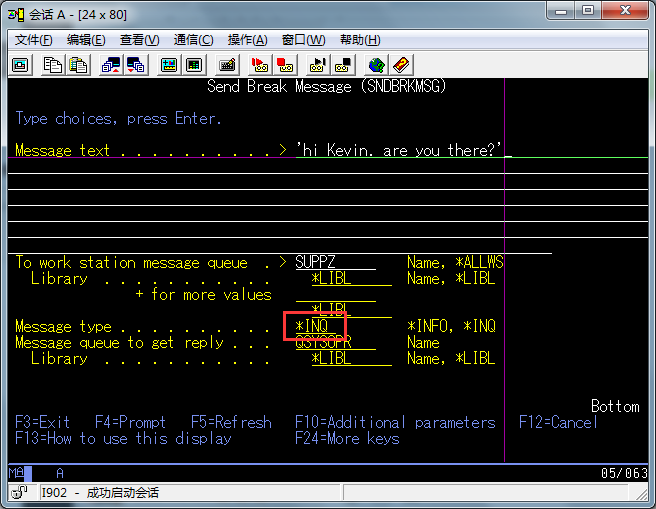Viewport: 656px width, 509px height.
Task: Minimize the 会话 A window
Action: tap(561, 11)
